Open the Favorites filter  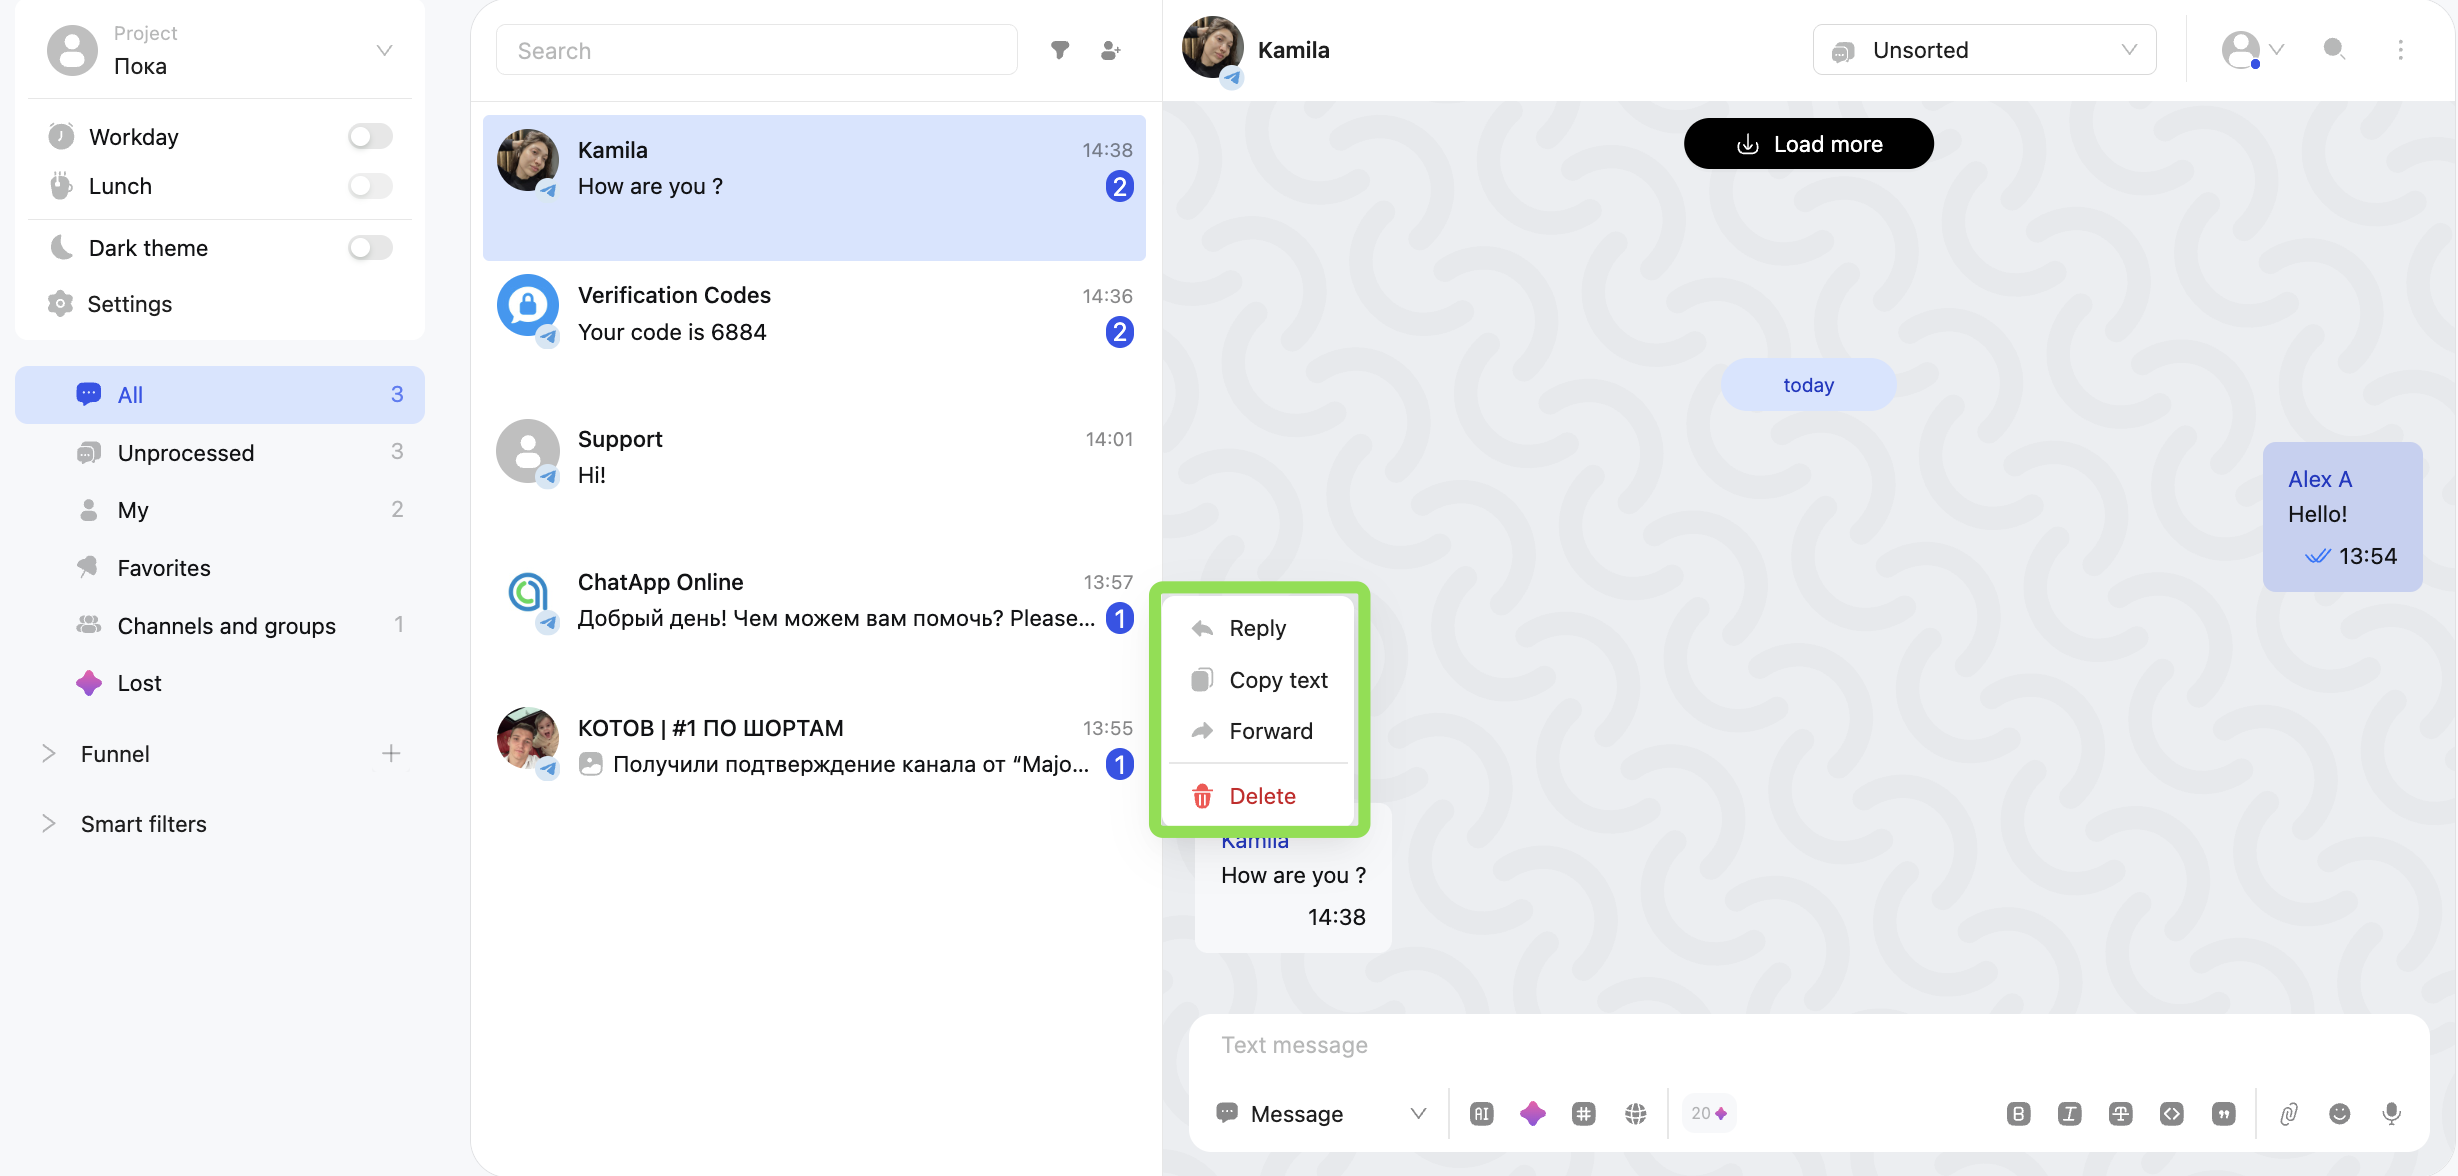[220, 568]
